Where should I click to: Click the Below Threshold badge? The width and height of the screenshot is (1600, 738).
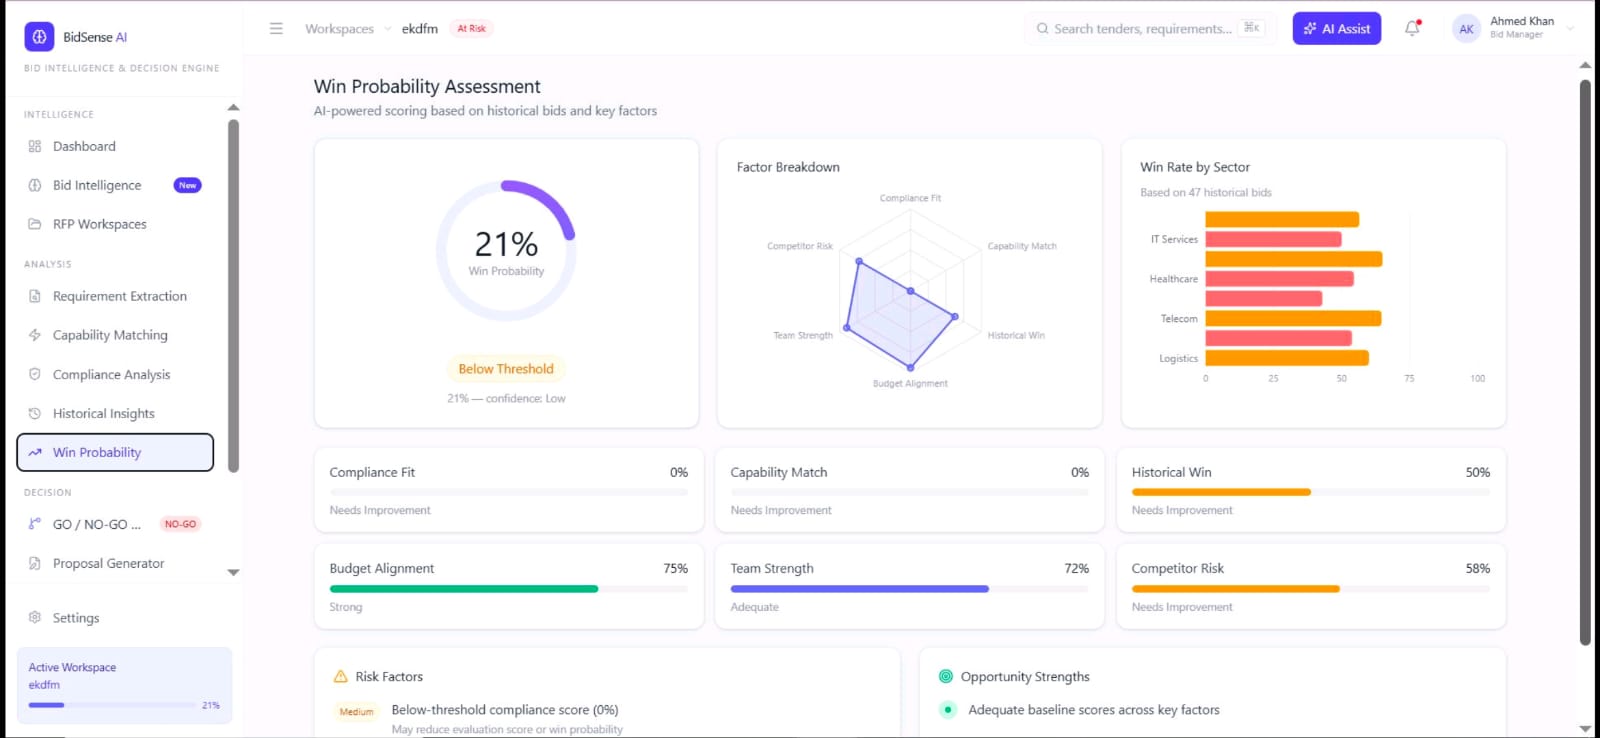[506, 369]
